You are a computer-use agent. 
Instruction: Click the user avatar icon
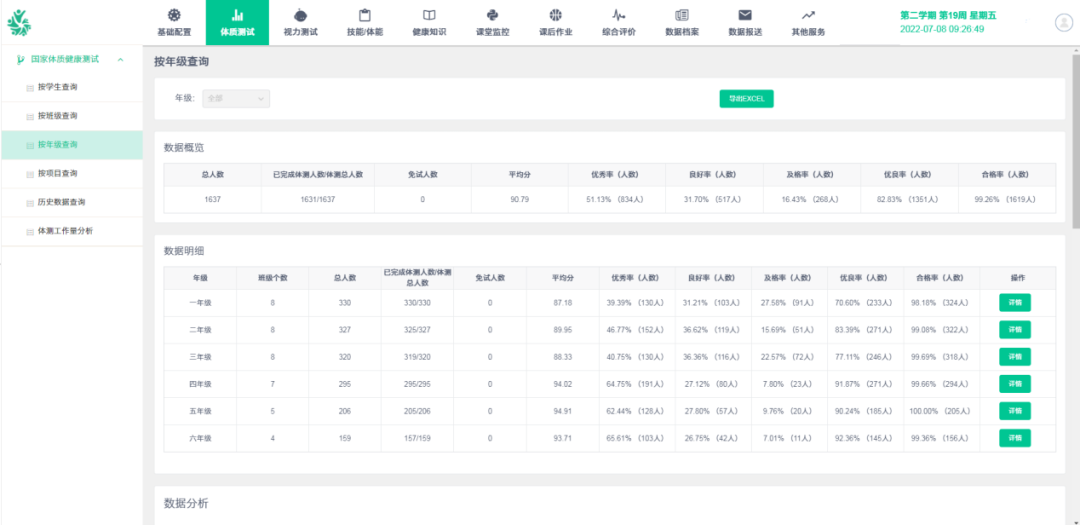pos(1063,23)
